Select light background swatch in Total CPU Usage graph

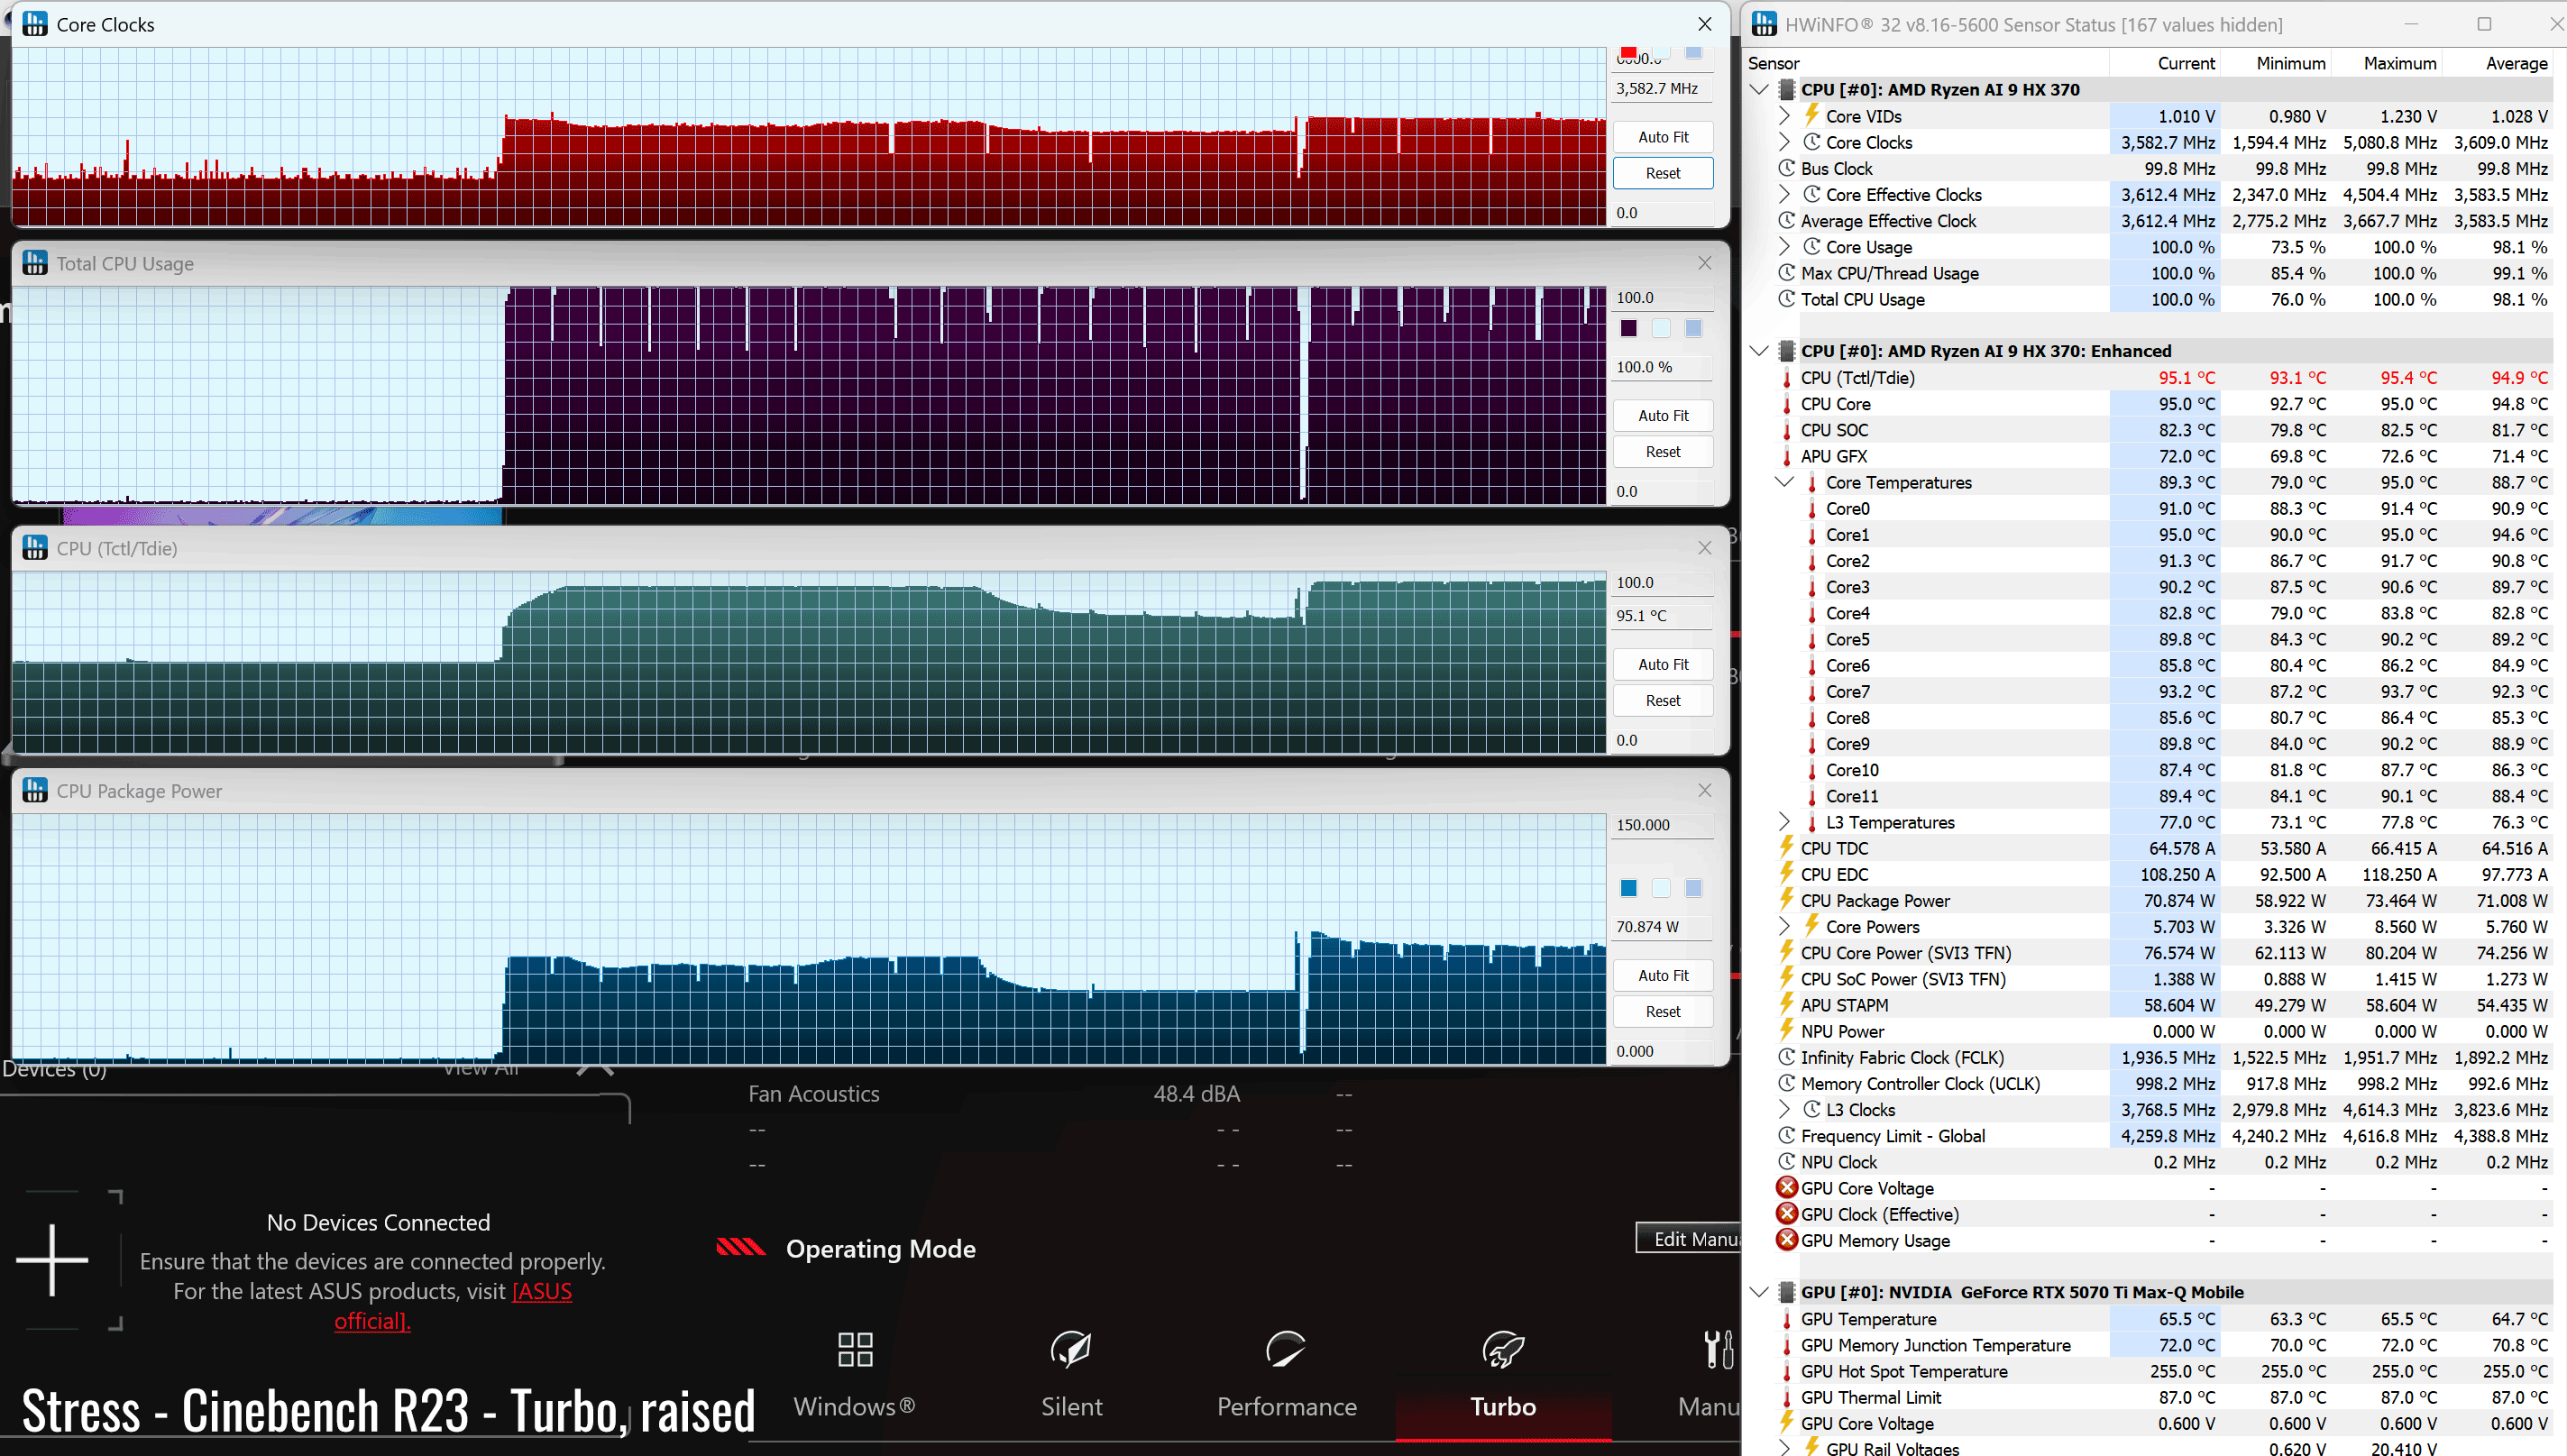(x=1660, y=328)
